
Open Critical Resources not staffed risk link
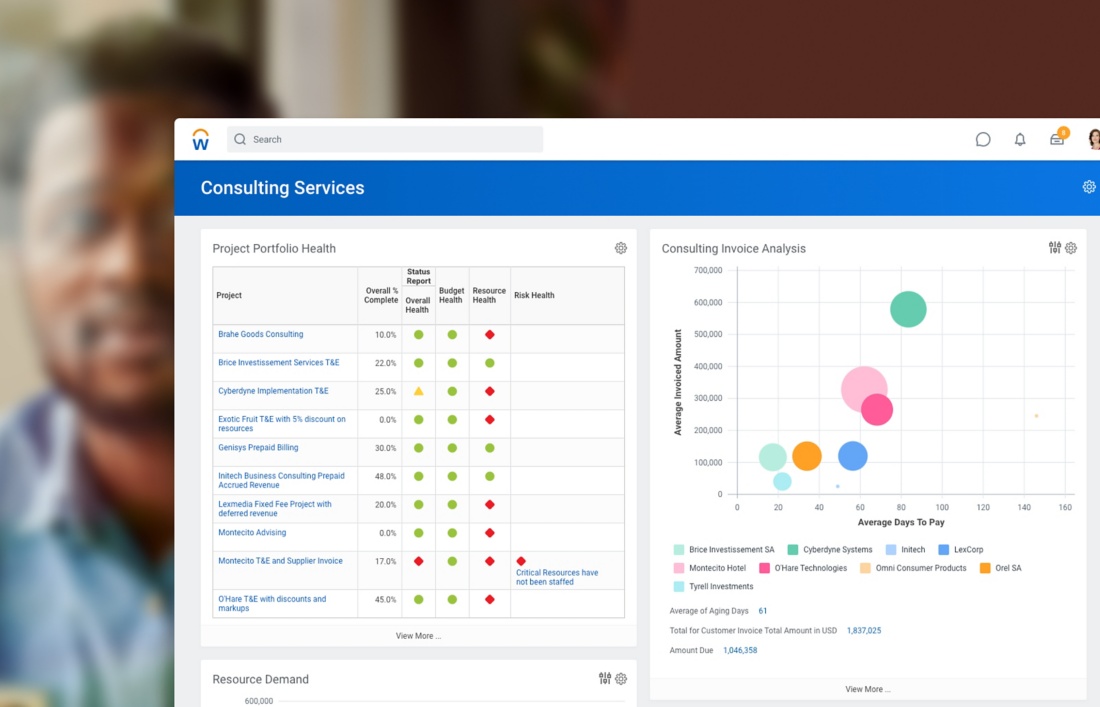click(x=556, y=577)
